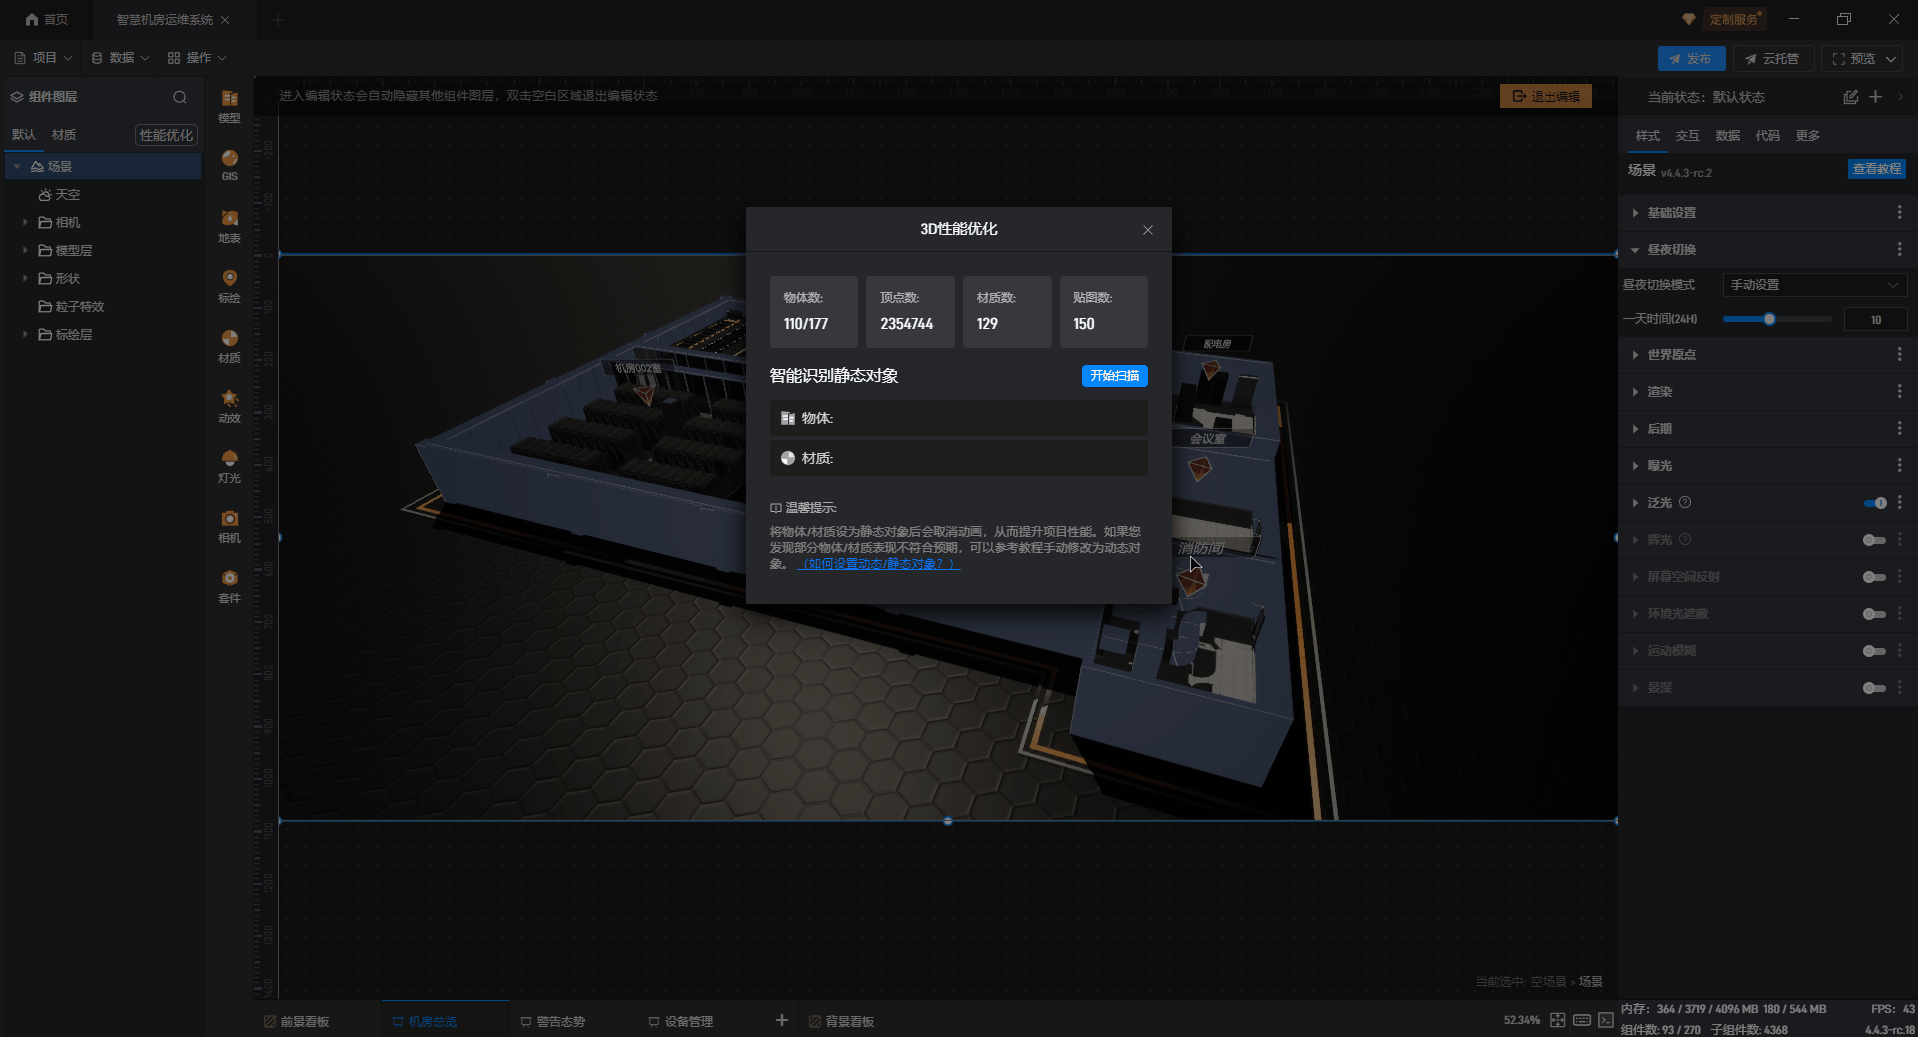Viewport: 1918px width, 1037px height.
Task: Click the 一天时间(24H) slider handle
Action: (x=1769, y=319)
